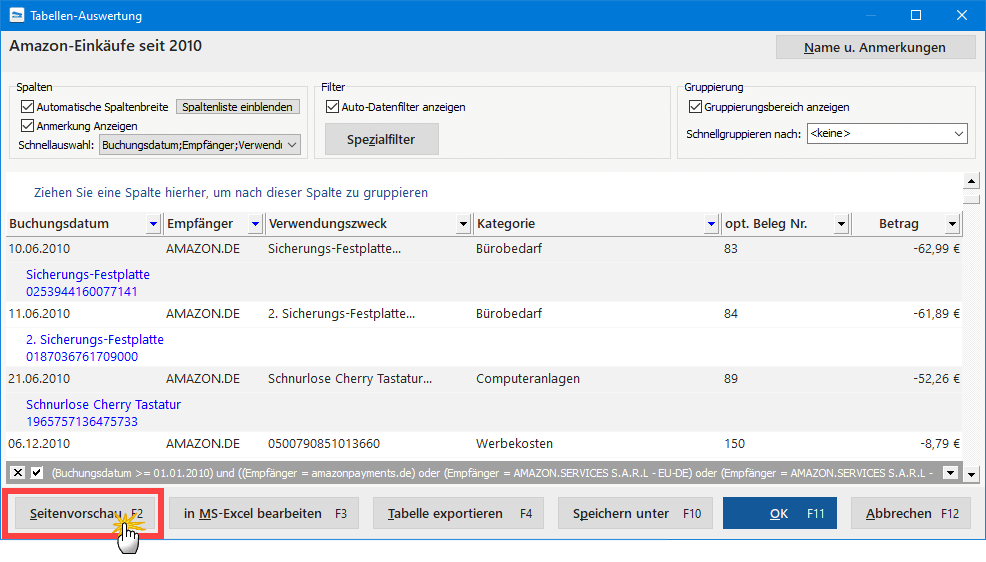Expand the Schnellauswahl dropdown
986x562 pixels.
[292, 145]
